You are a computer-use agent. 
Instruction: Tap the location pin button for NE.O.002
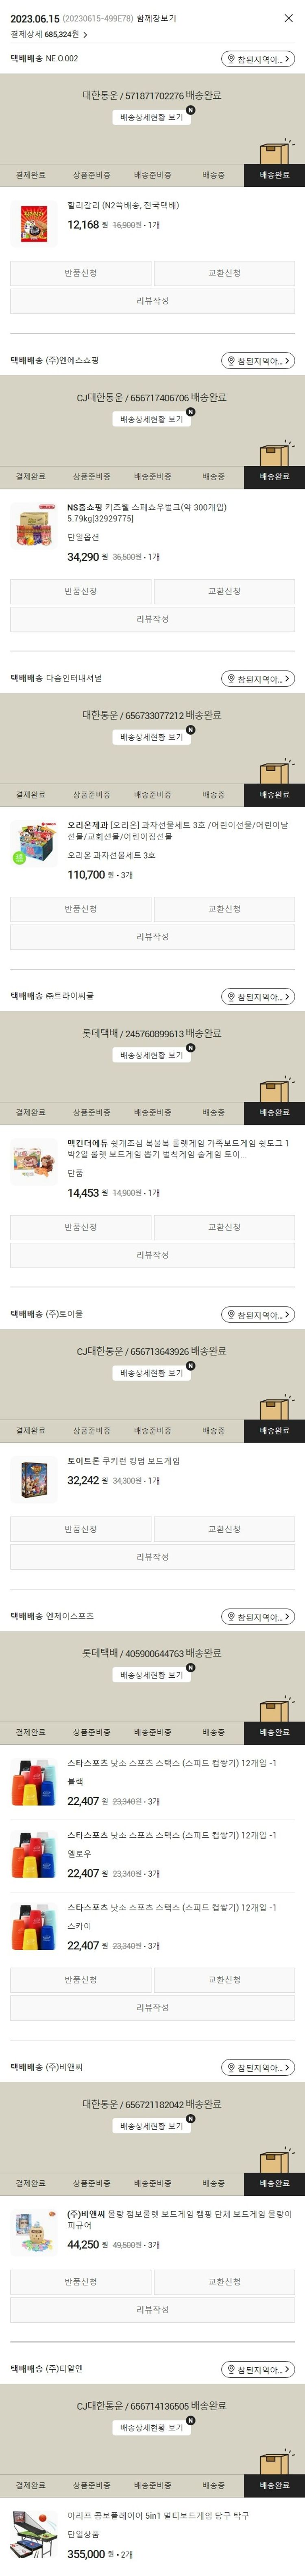point(258,59)
